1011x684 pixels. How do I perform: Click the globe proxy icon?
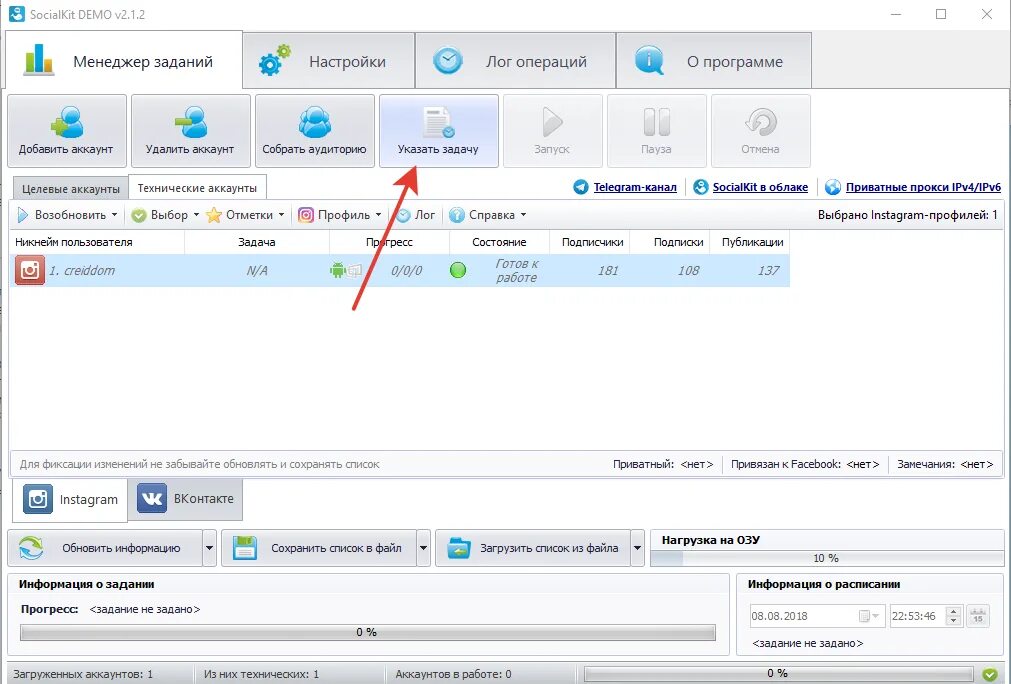click(833, 187)
